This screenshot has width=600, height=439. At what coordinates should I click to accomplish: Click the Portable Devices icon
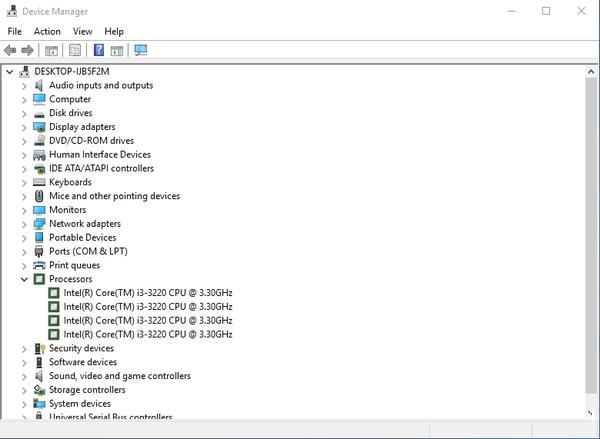click(x=39, y=238)
